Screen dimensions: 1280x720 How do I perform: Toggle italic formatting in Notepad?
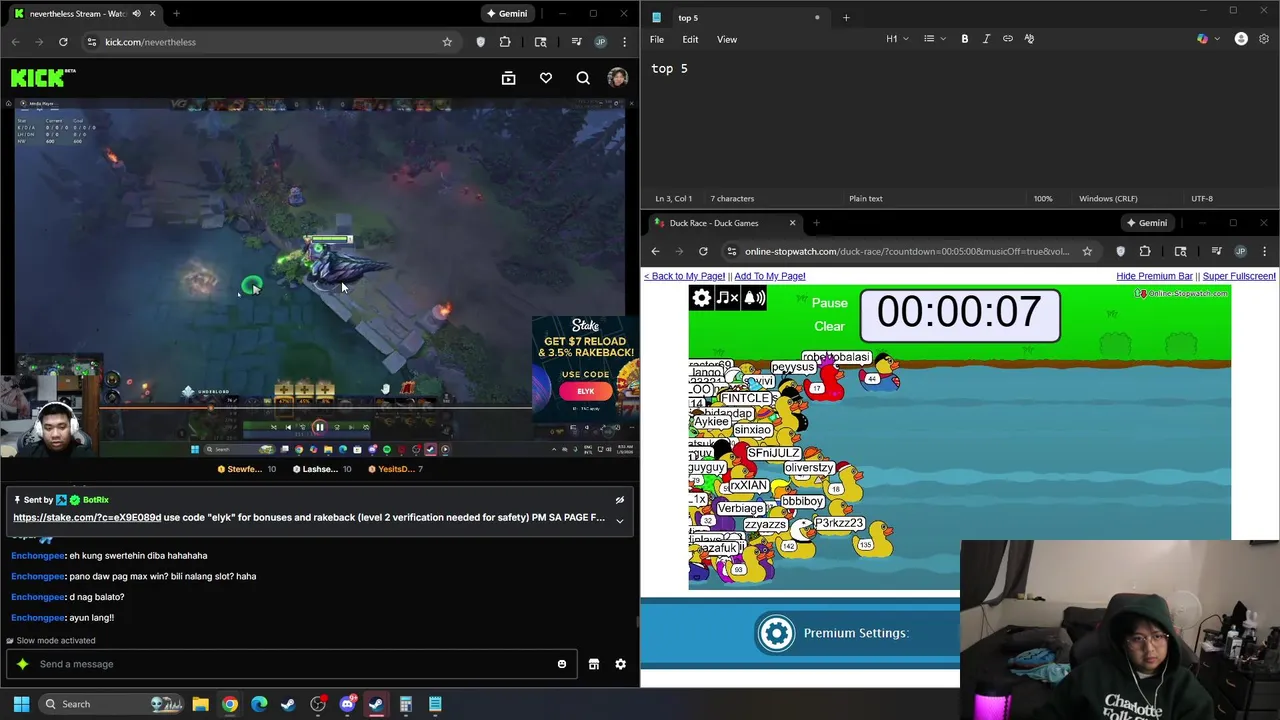(x=986, y=39)
